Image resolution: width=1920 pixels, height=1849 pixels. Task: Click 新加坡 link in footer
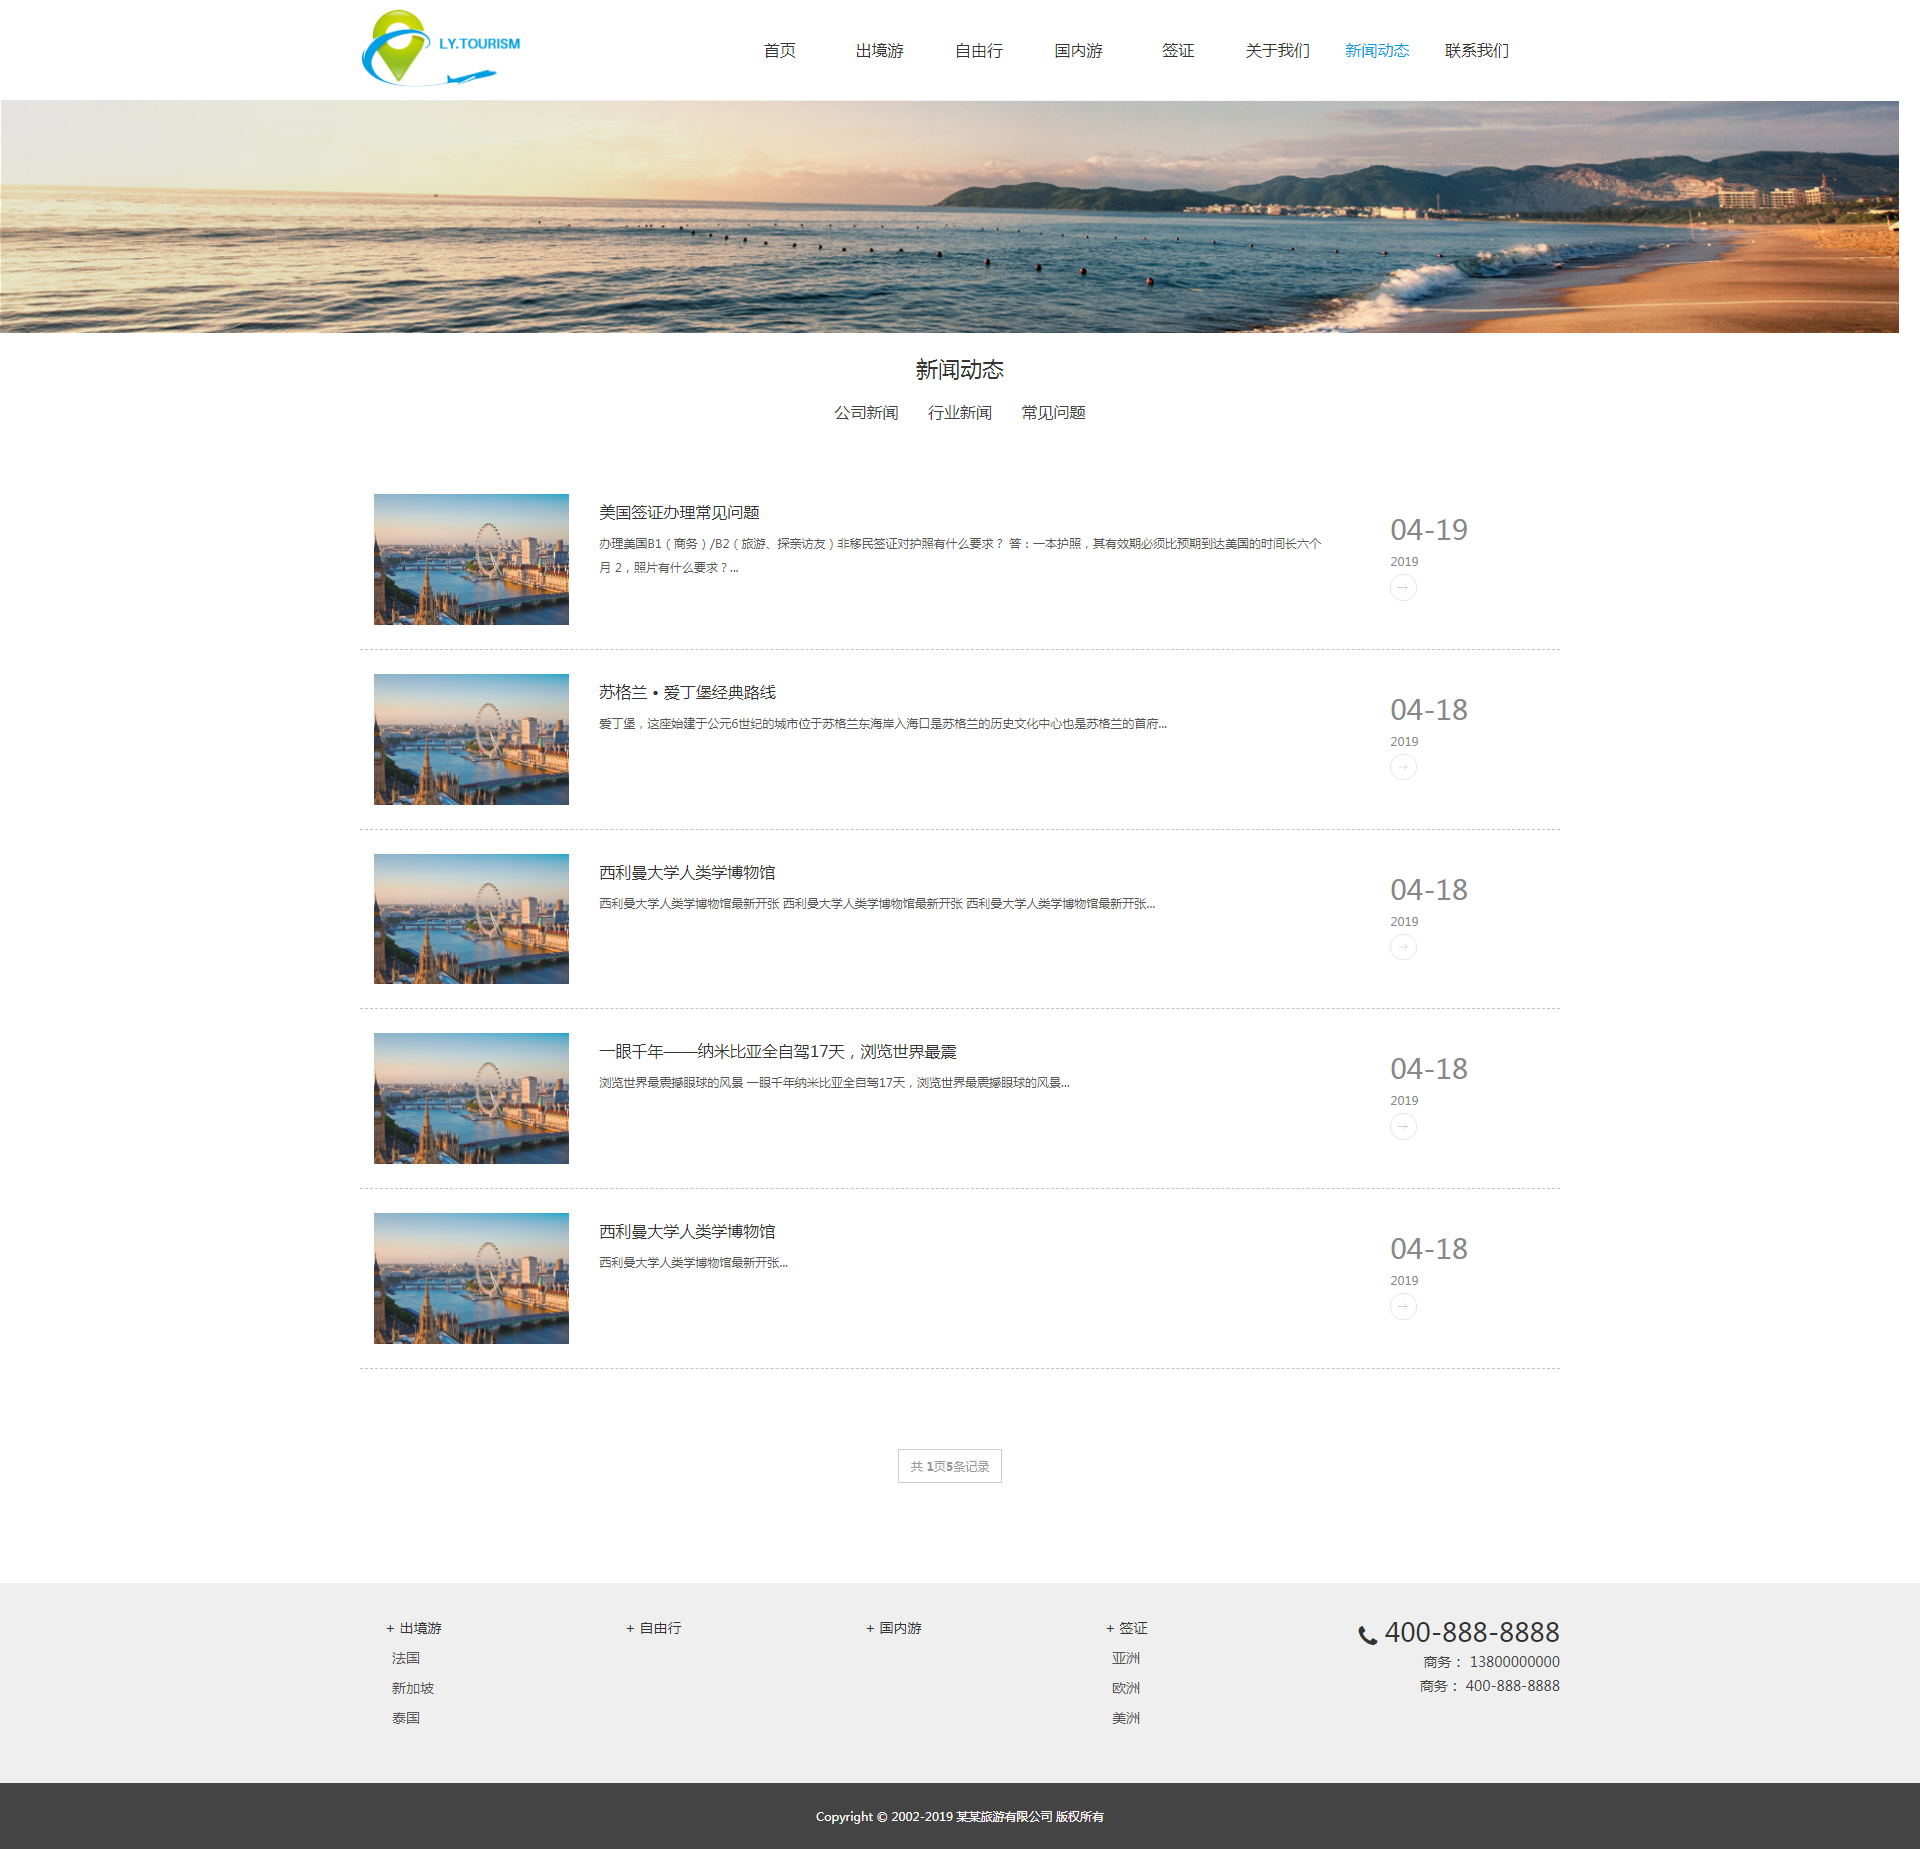tap(412, 1688)
